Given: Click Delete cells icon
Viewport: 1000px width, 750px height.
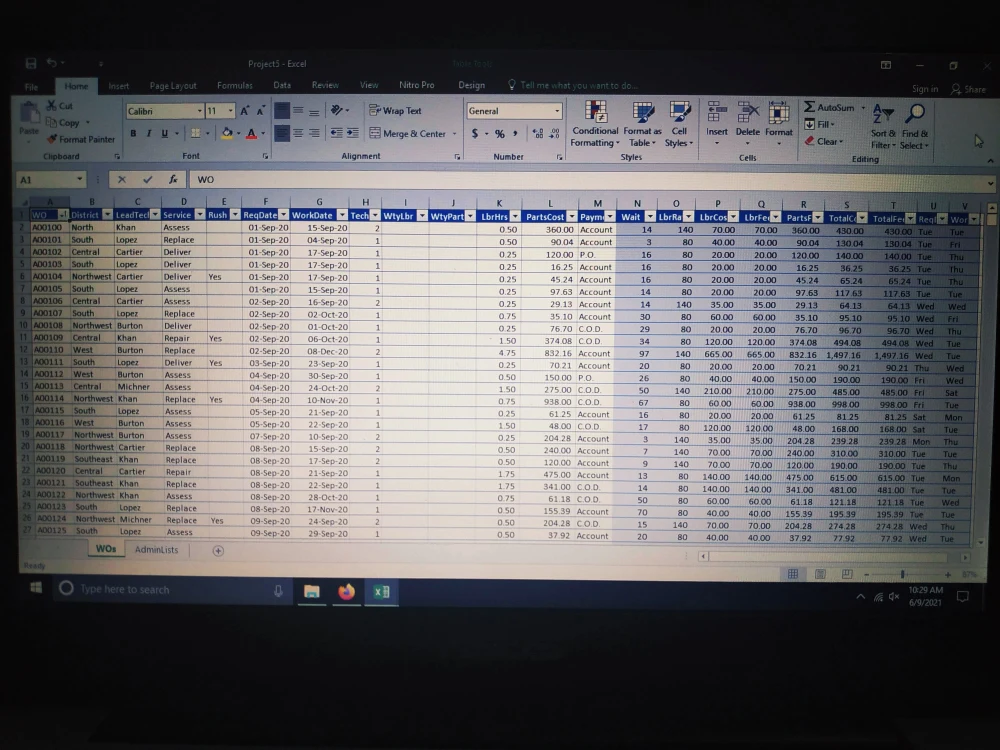Looking at the screenshot, I should (747, 112).
